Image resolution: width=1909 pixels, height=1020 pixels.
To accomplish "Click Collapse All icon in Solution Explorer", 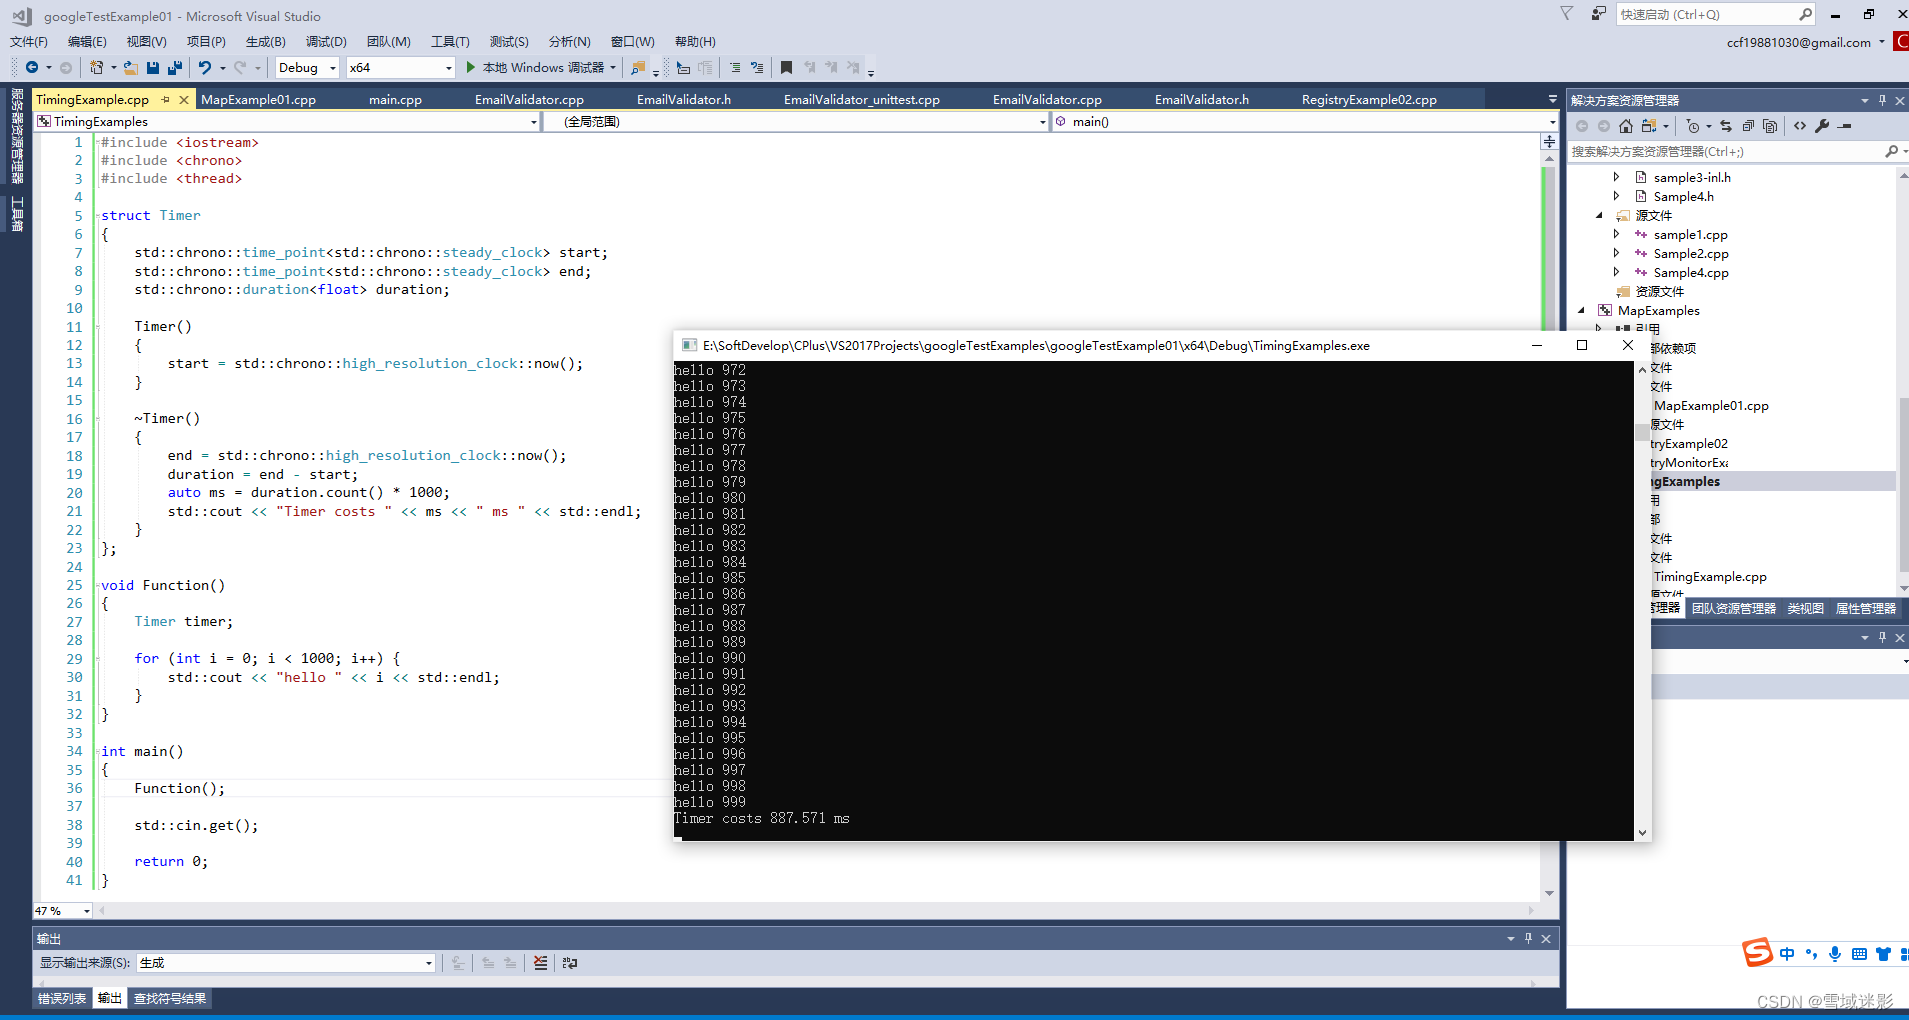I will coord(1748,126).
